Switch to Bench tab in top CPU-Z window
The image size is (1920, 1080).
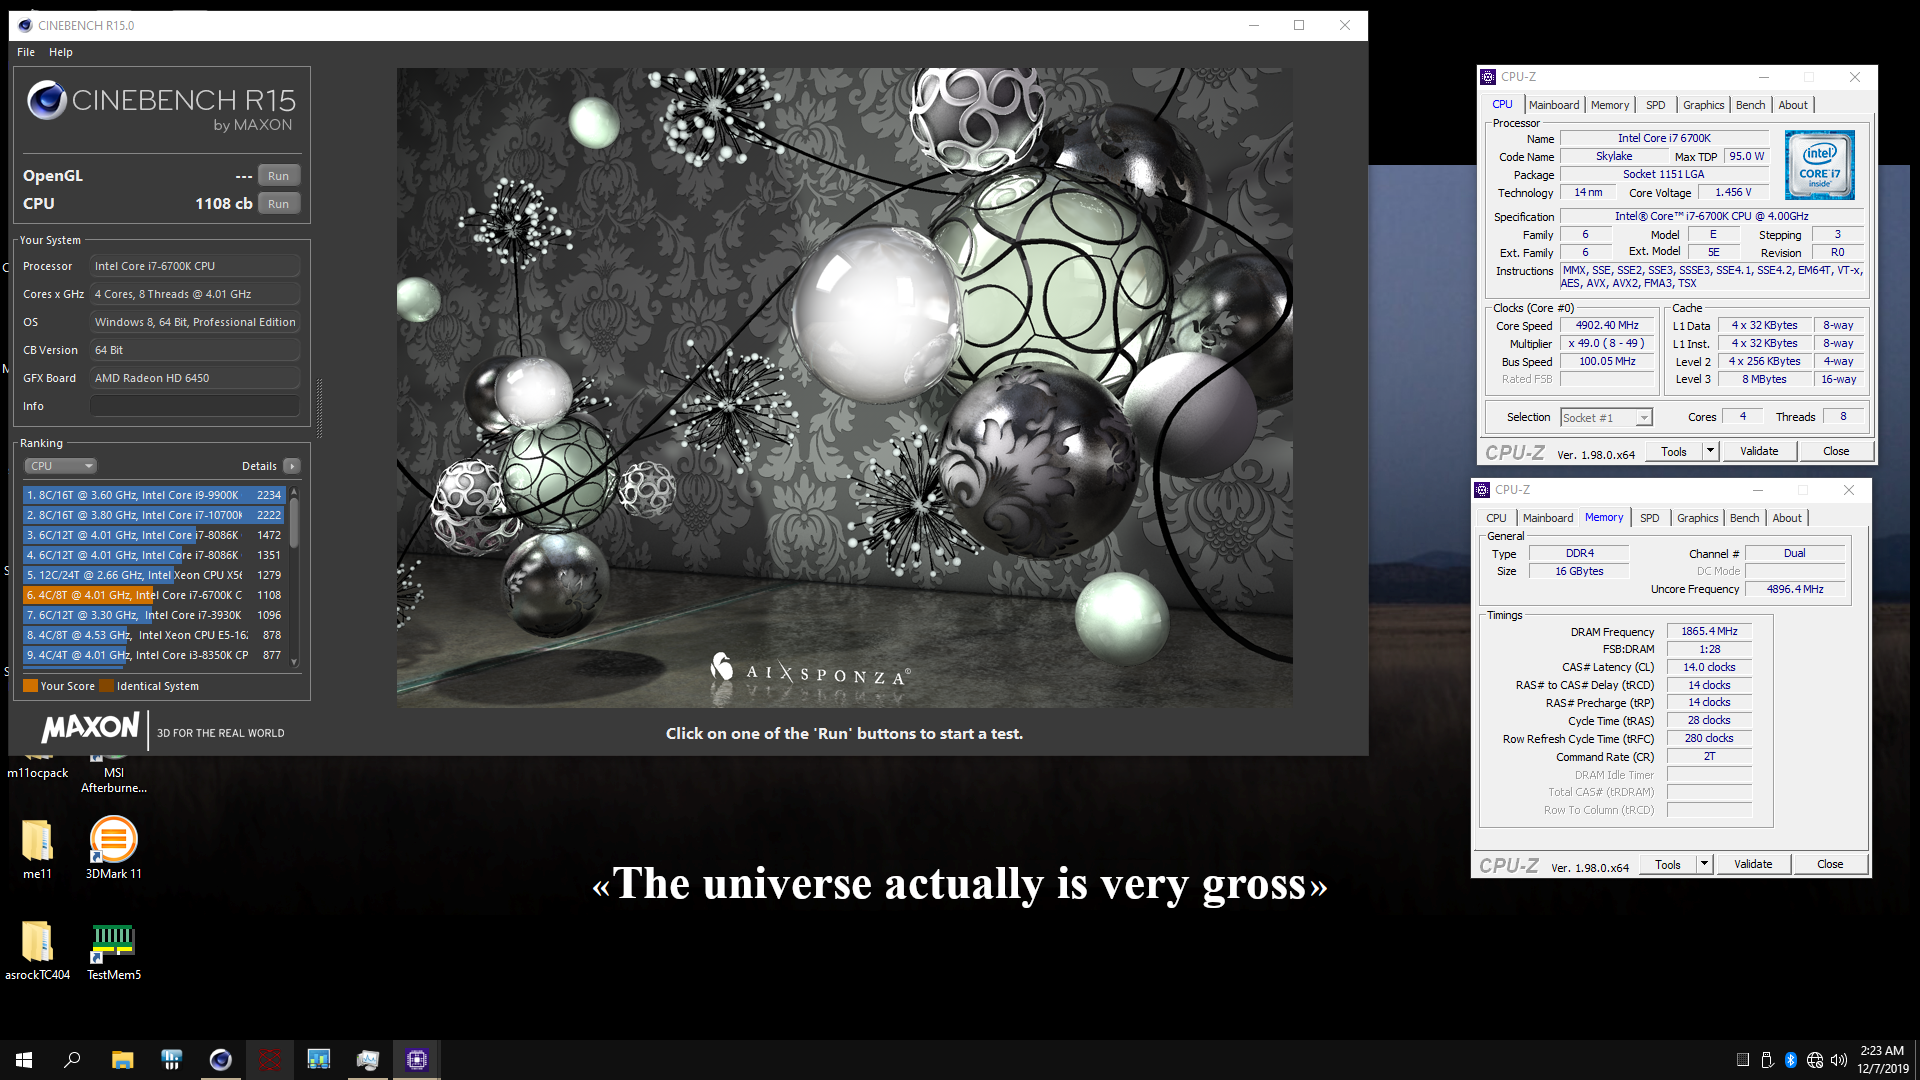[x=1750, y=105]
